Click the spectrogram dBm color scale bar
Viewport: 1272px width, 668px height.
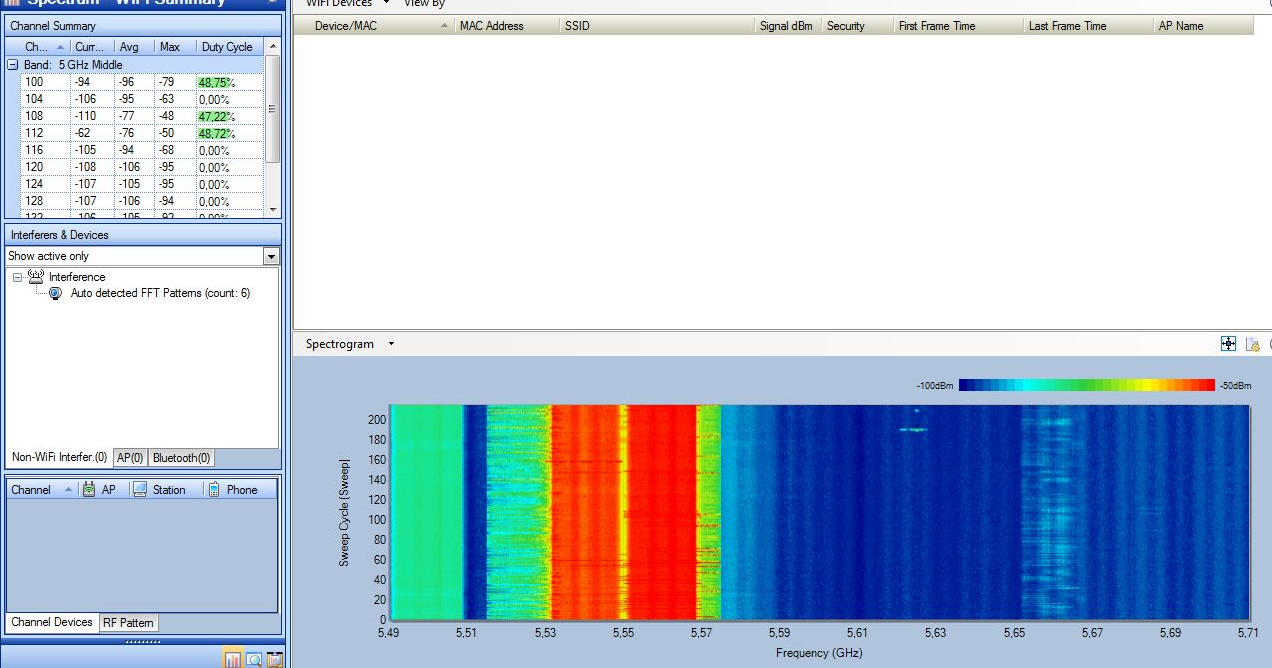point(1087,385)
